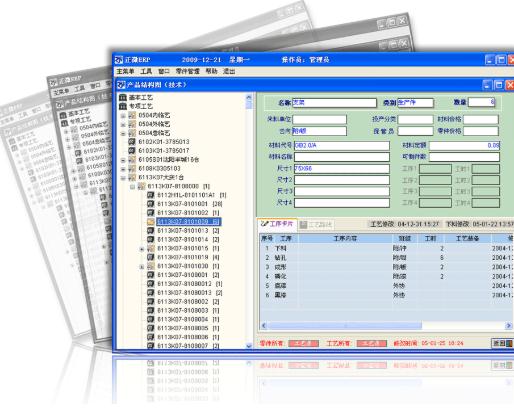Click the 基本工艺 library icon in tree

pyautogui.click(x=123, y=97)
